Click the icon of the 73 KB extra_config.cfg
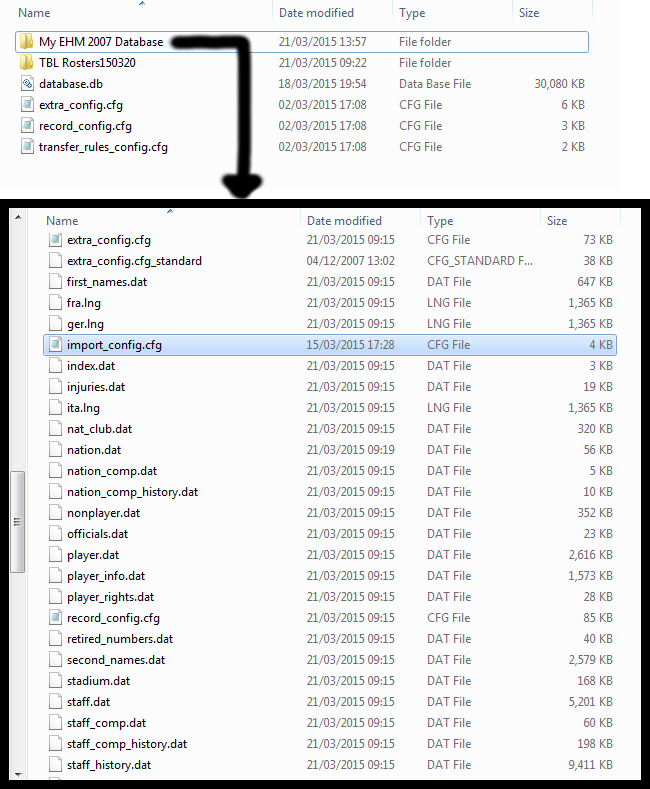Viewport: 650px width, 789px height. pyautogui.click(x=55, y=240)
